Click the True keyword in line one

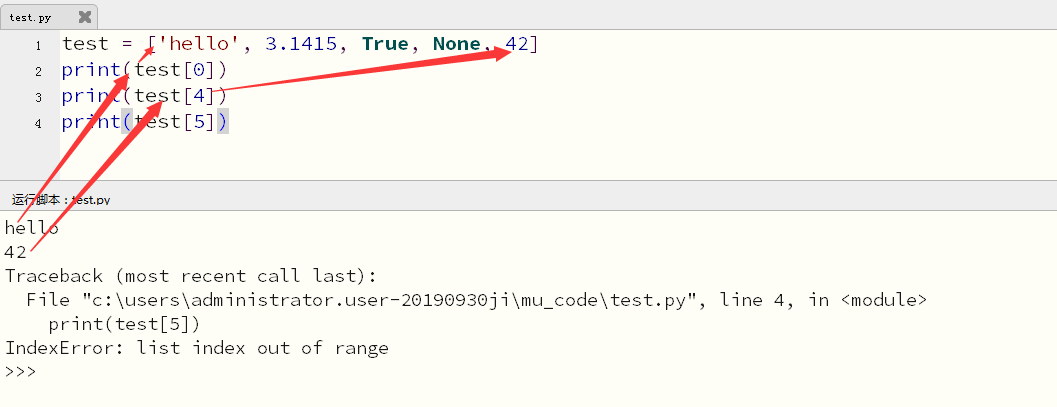(385, 44)
